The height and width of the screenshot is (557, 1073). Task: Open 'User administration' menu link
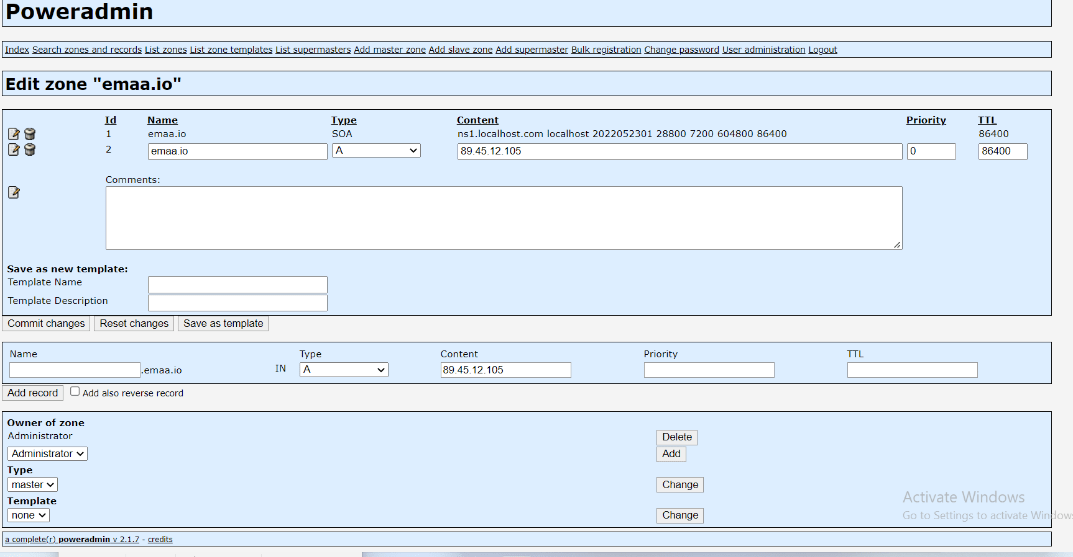click(763, 50)
